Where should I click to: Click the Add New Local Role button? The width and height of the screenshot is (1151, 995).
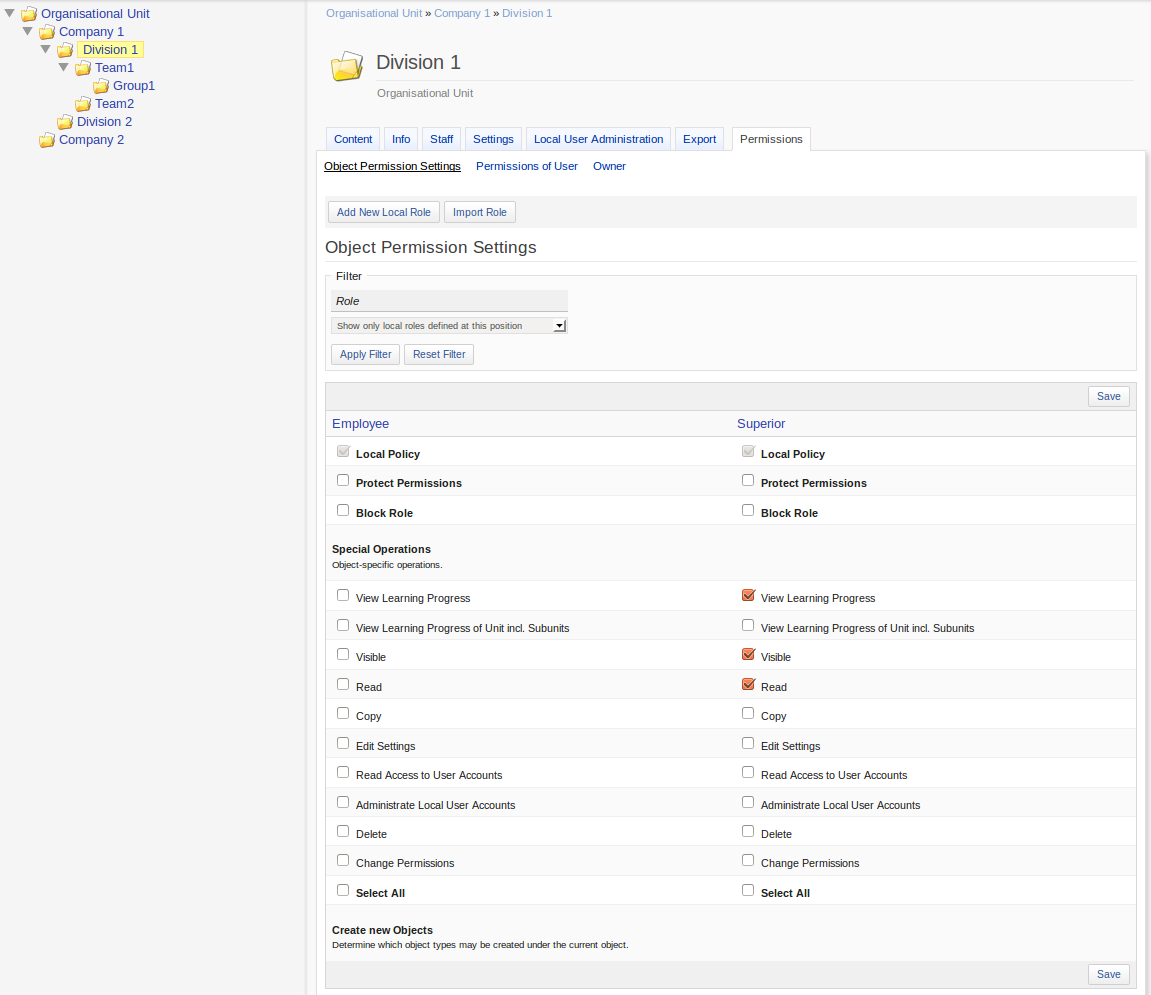point(383,212)
